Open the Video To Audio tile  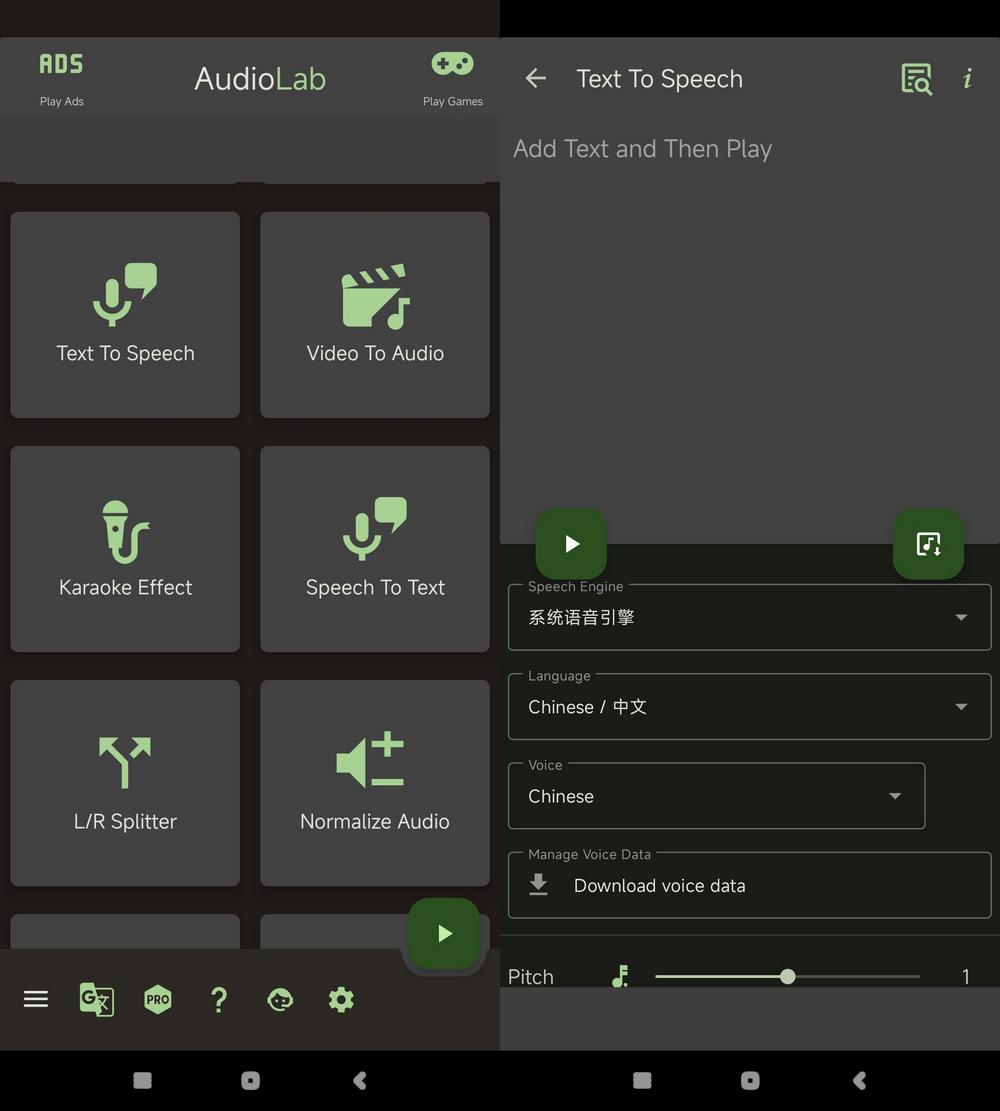(375, 315)
